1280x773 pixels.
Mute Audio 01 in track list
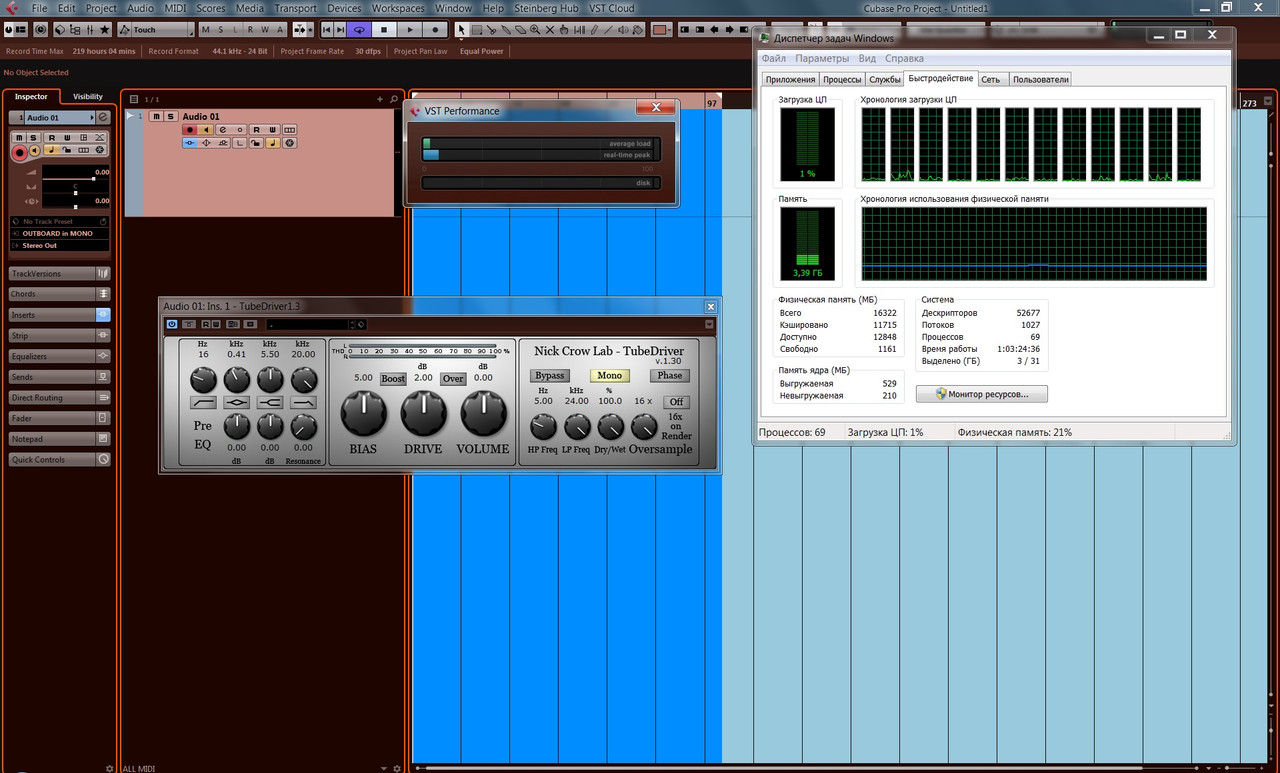tap(157, 117)
